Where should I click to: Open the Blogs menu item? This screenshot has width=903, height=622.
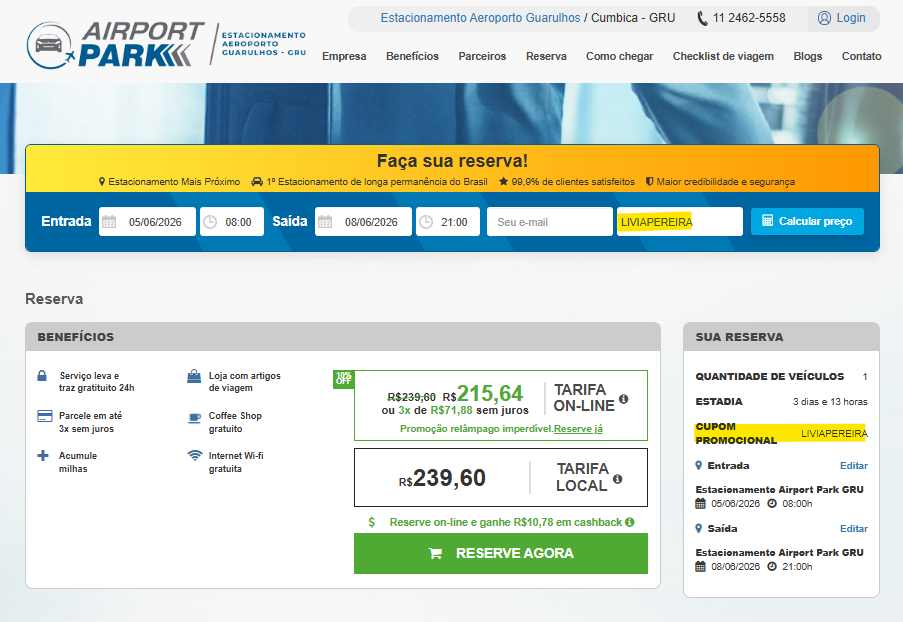click(x=808, y=56)
